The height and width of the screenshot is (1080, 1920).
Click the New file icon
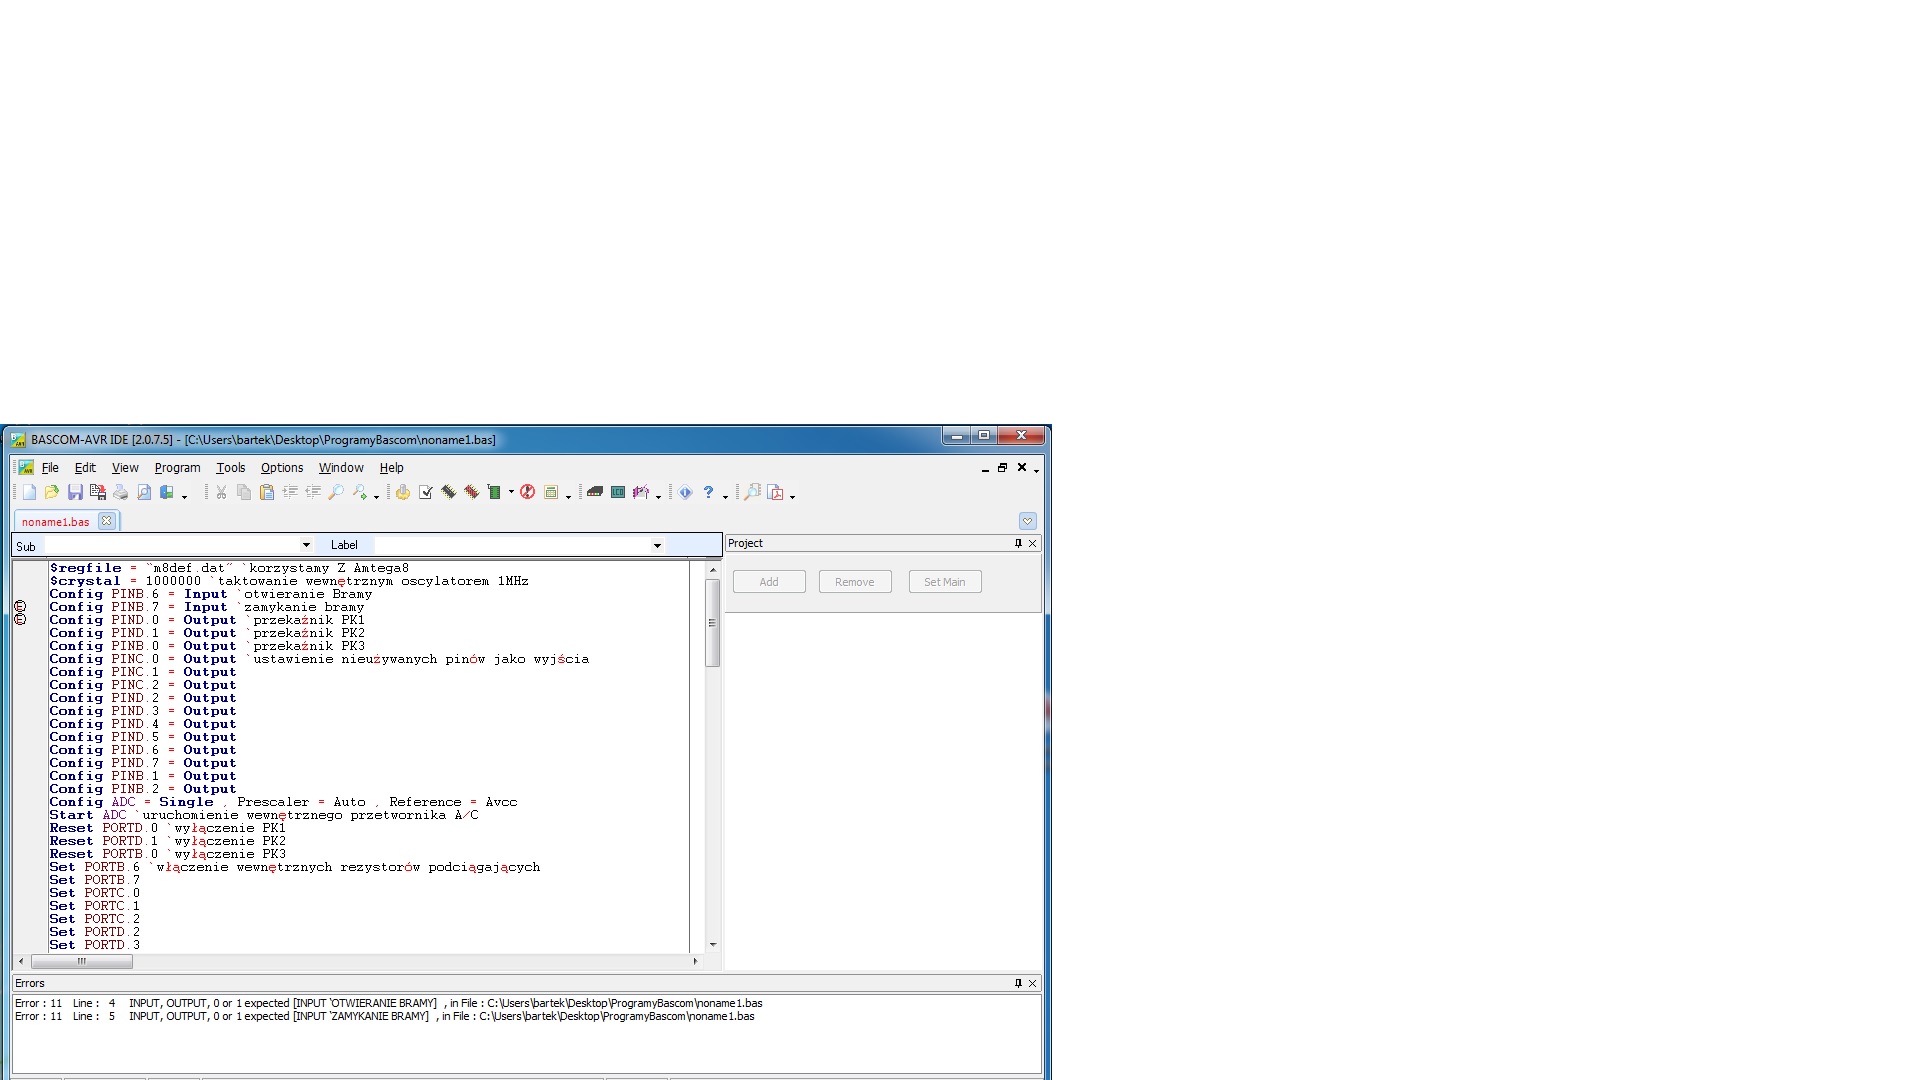[x=29, y=492]
